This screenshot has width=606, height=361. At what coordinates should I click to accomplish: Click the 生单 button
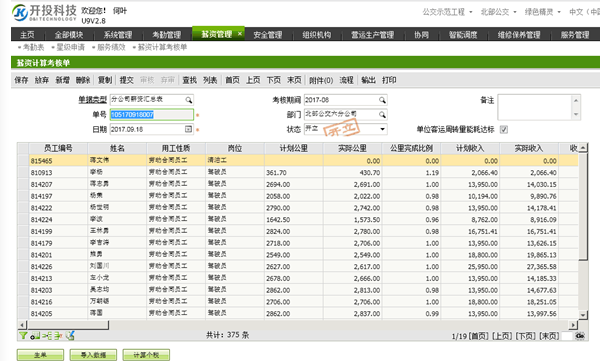[40, 355]
